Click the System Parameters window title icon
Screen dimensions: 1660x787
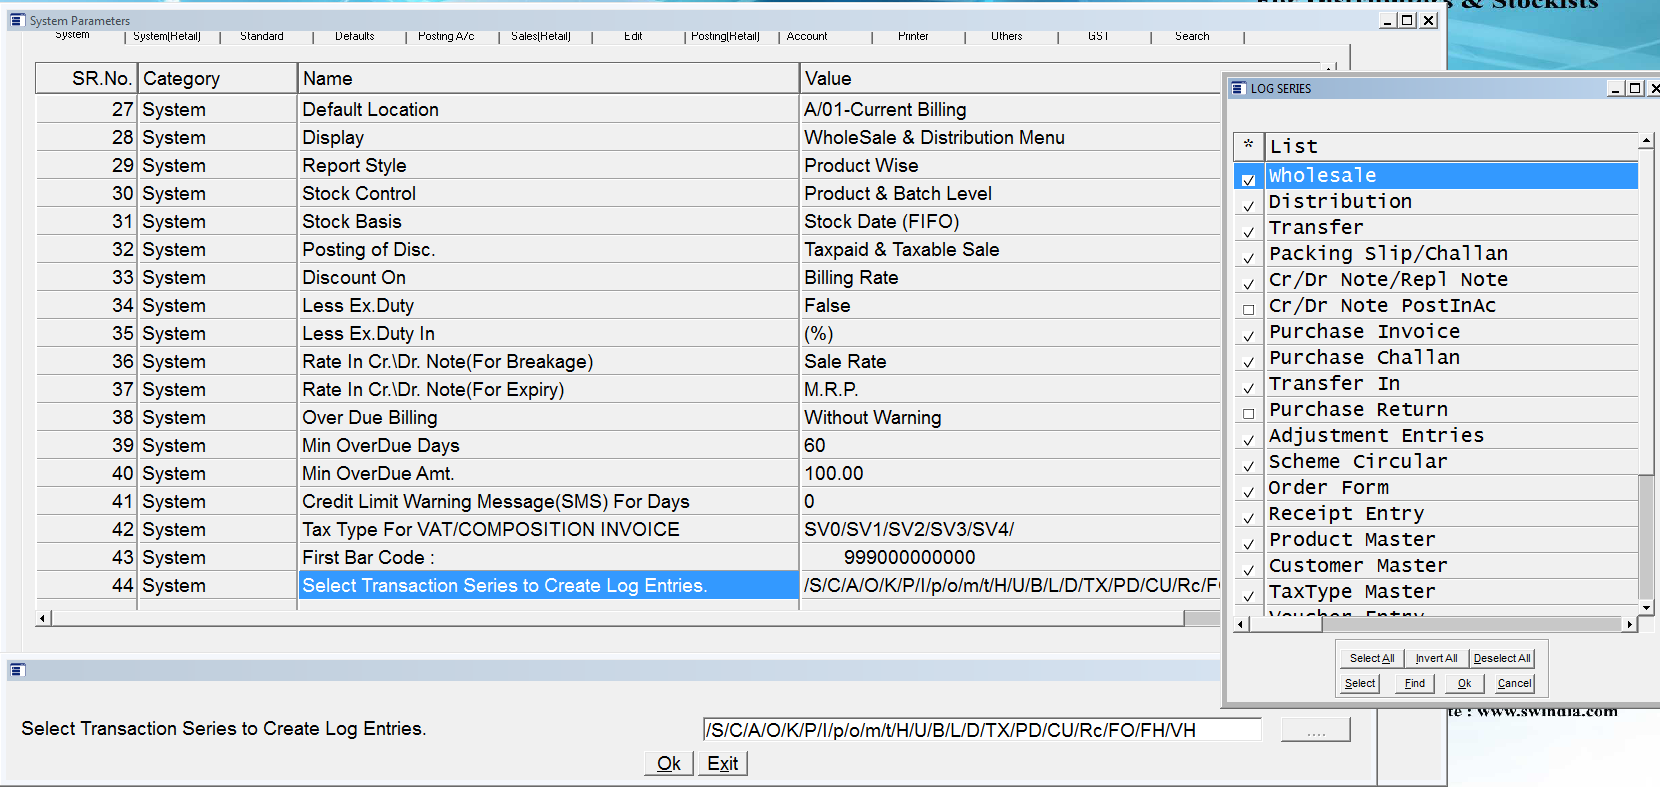coord(17,20)
